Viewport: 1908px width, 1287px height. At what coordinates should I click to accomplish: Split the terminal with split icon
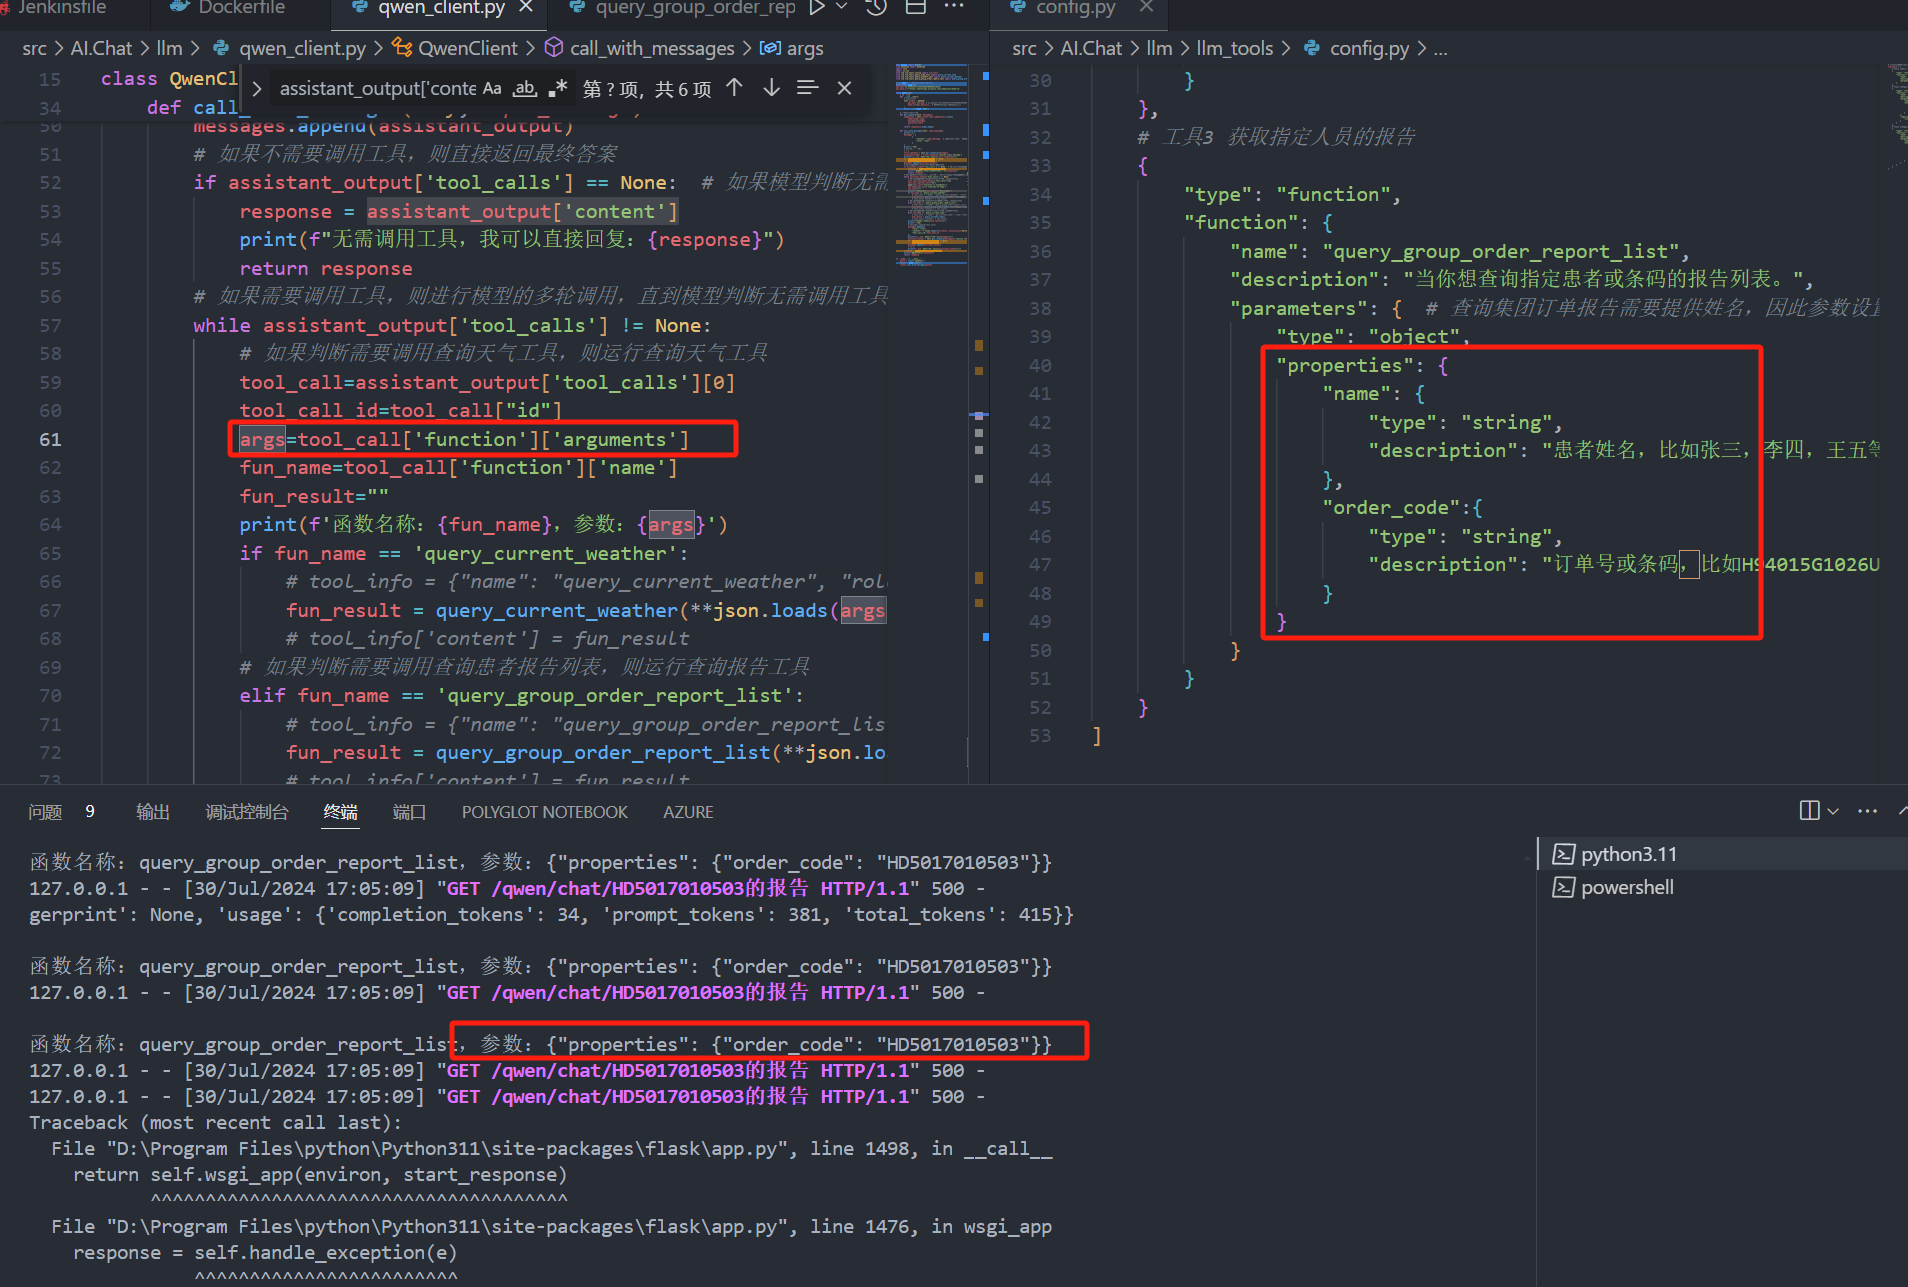point(1809,810)
